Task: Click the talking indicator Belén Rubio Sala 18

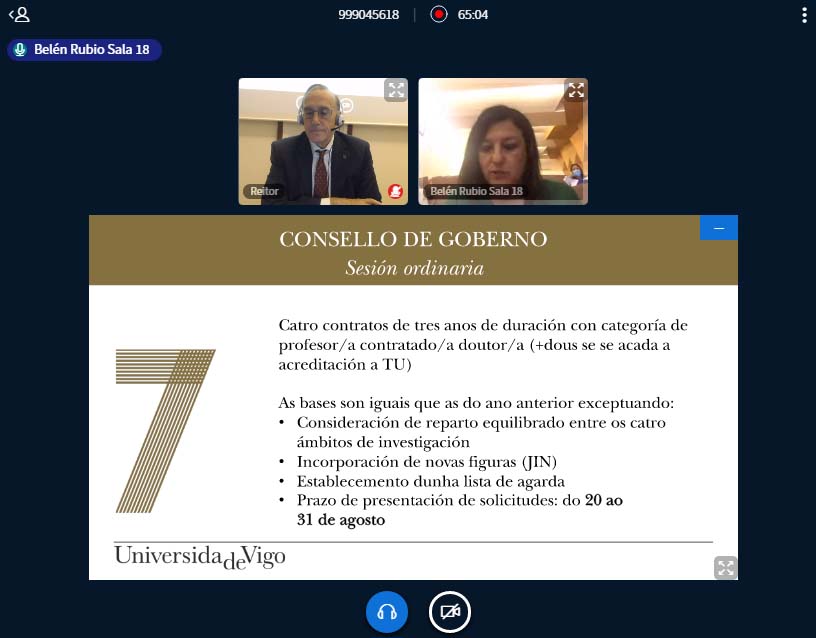Action: [x=84, y=49]
